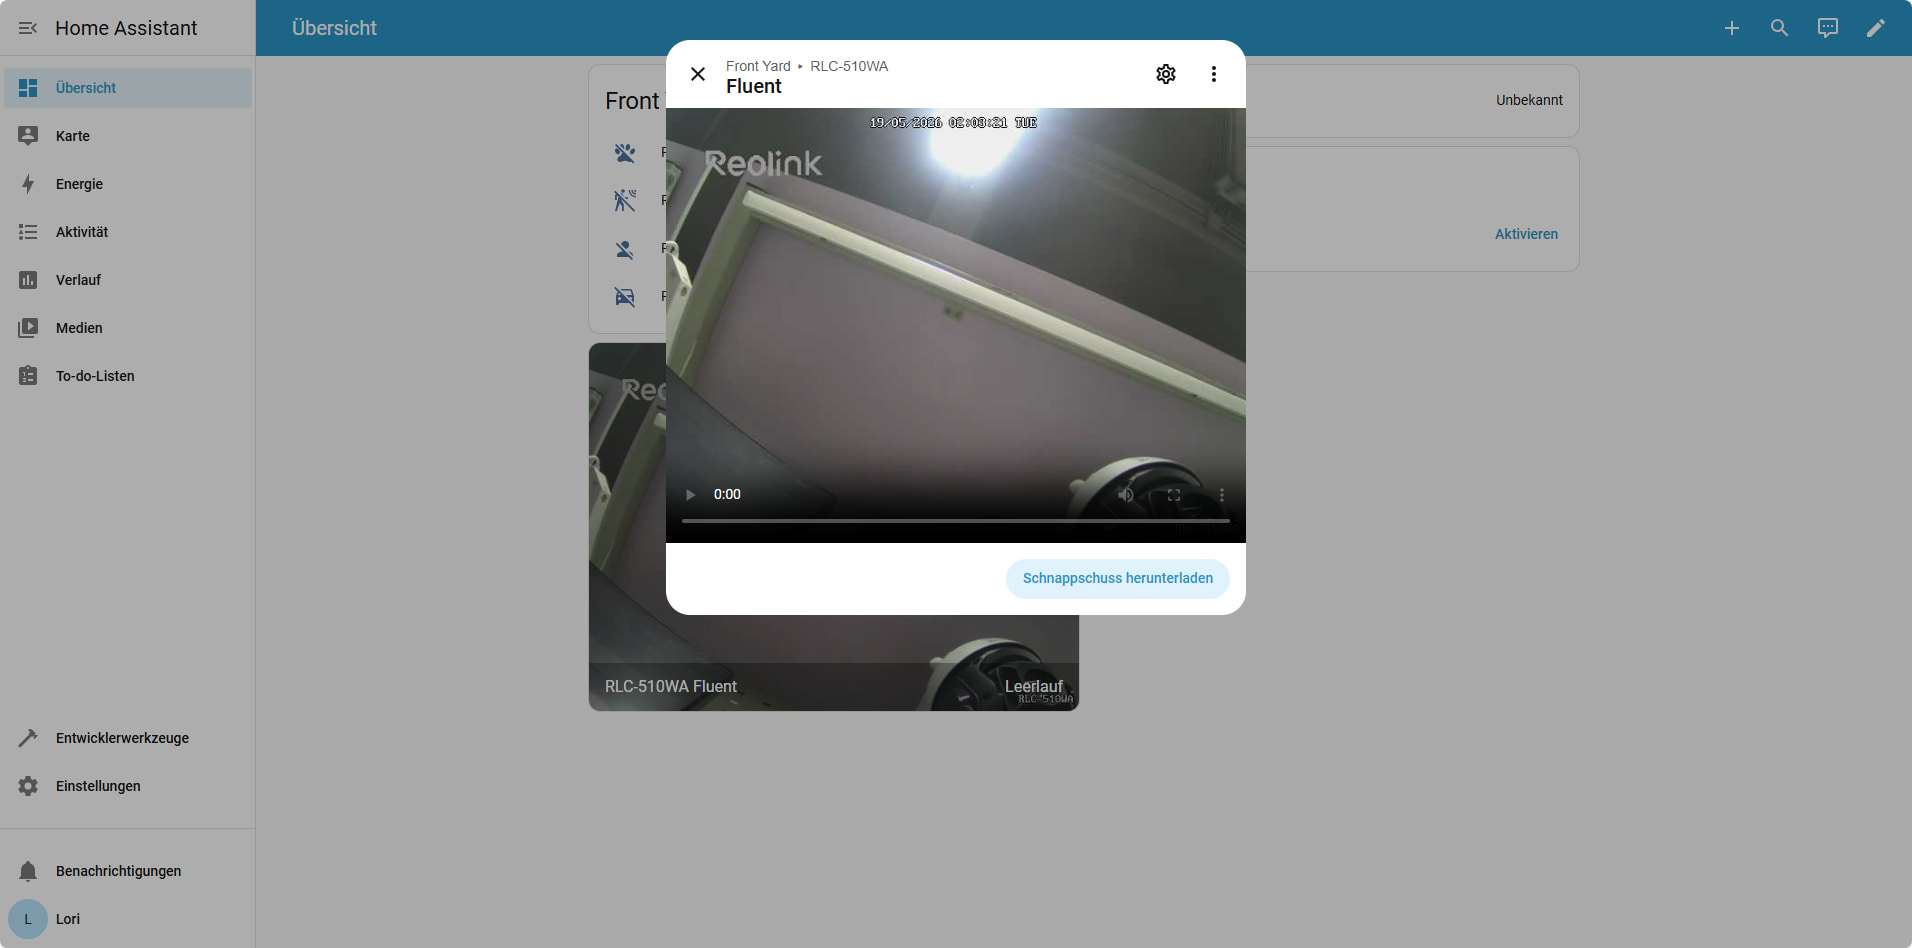Click the motion detection walking icon

pyautogui.click(x=625, y=201)
